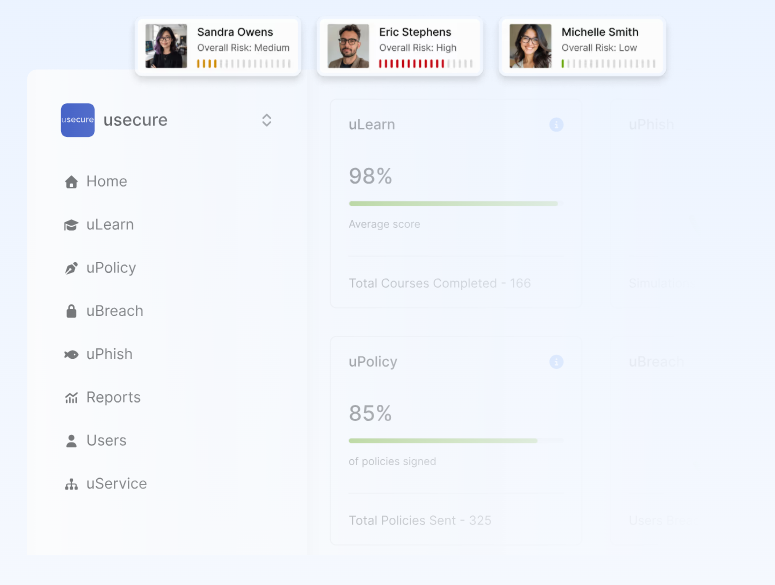Click the uService hierarchy icon
The height and width of the screenshot is (585, 775).
[x=71, y=484]
